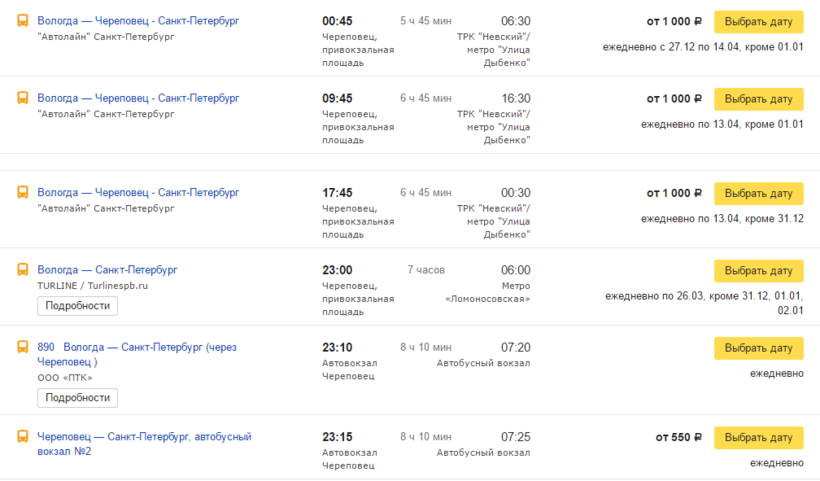
Task: Click the bus icon for 00:45 departure
Action: pyautogui.click(x=22, y=21)
